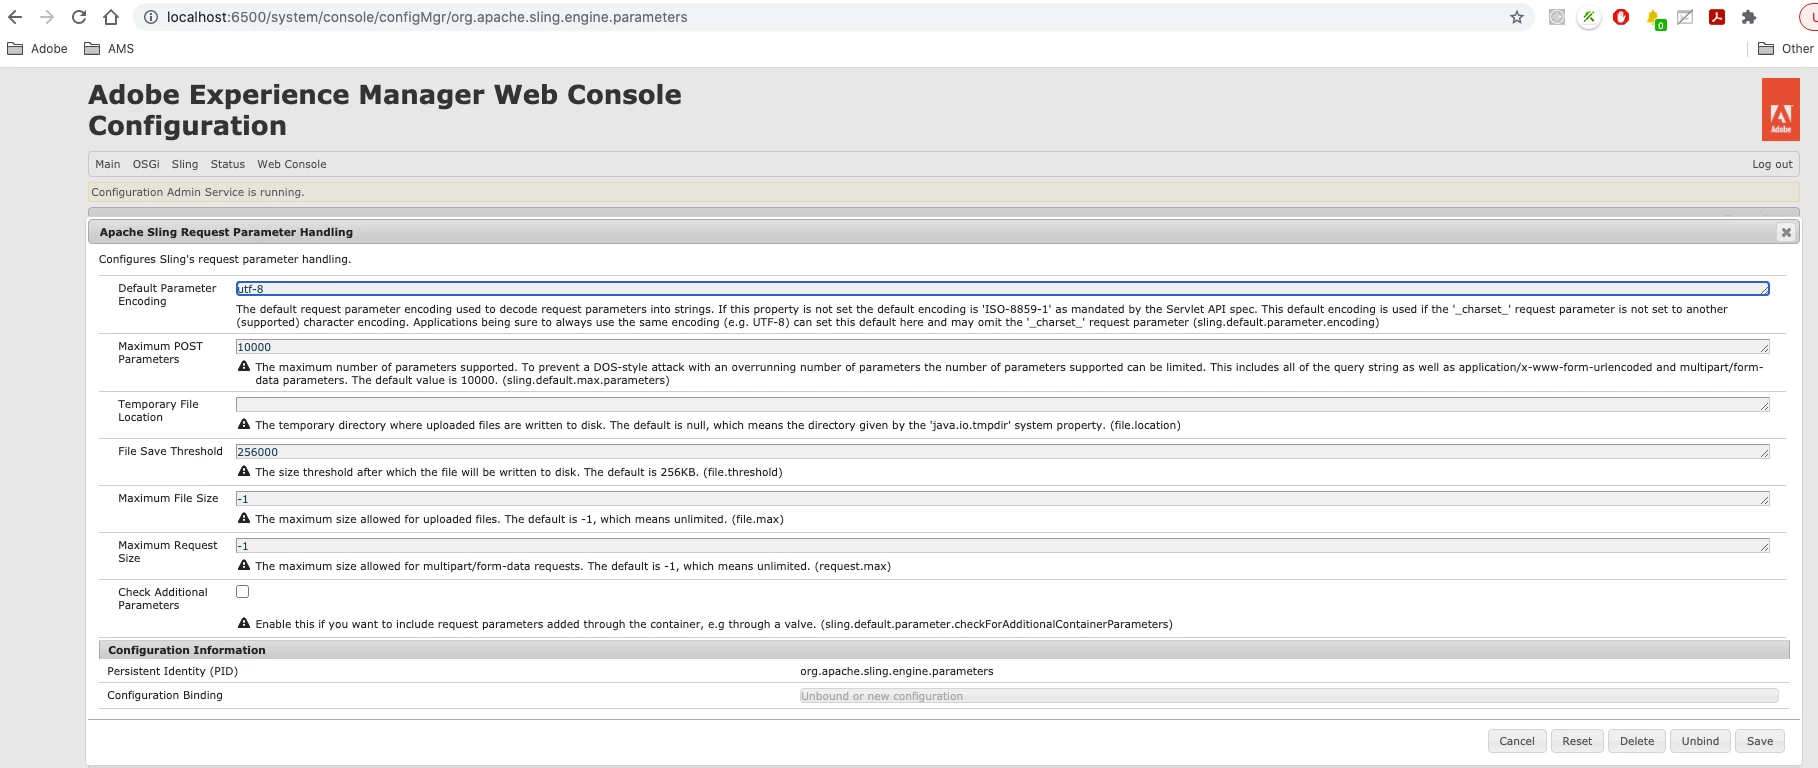This screenshot has width=1818, height=768.
Task: Click the Configuration Binding field
Action: 1289,696
